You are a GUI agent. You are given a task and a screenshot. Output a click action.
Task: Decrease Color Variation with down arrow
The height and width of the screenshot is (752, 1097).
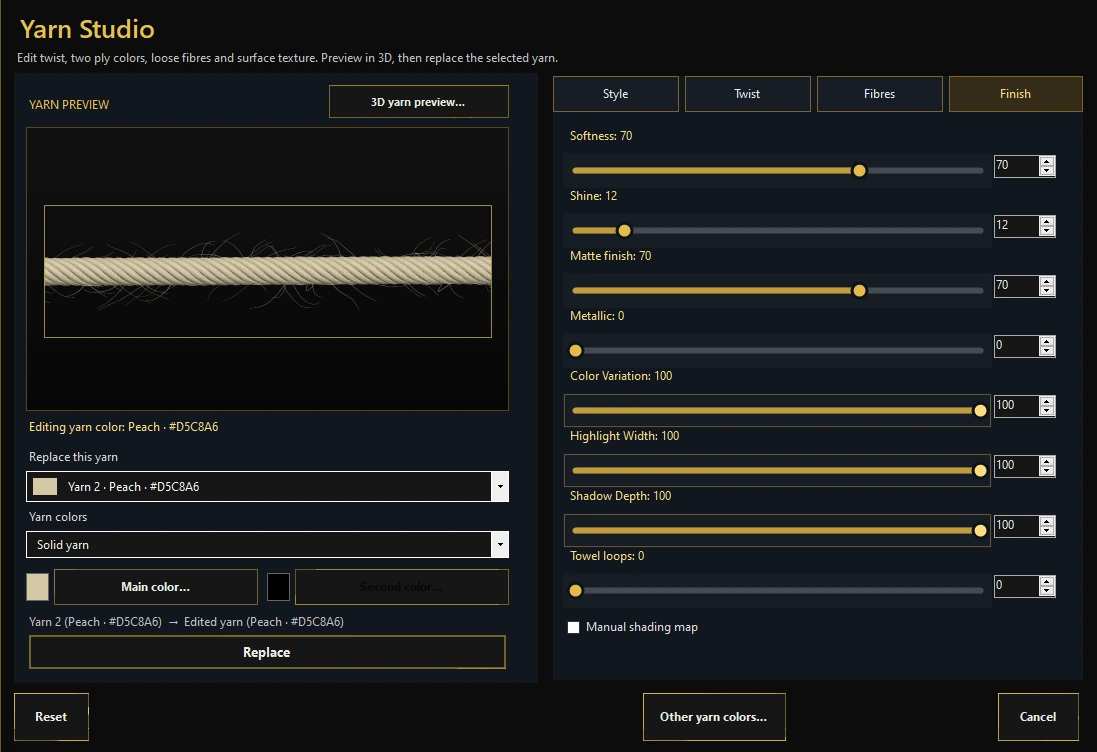[x=1047, y=411]
